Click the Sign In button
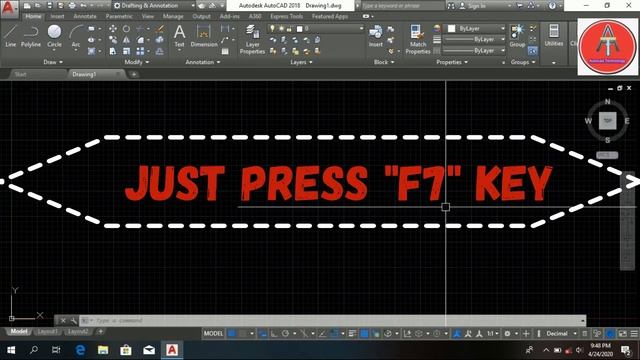The image size is (640, 360). pos(473,6)
